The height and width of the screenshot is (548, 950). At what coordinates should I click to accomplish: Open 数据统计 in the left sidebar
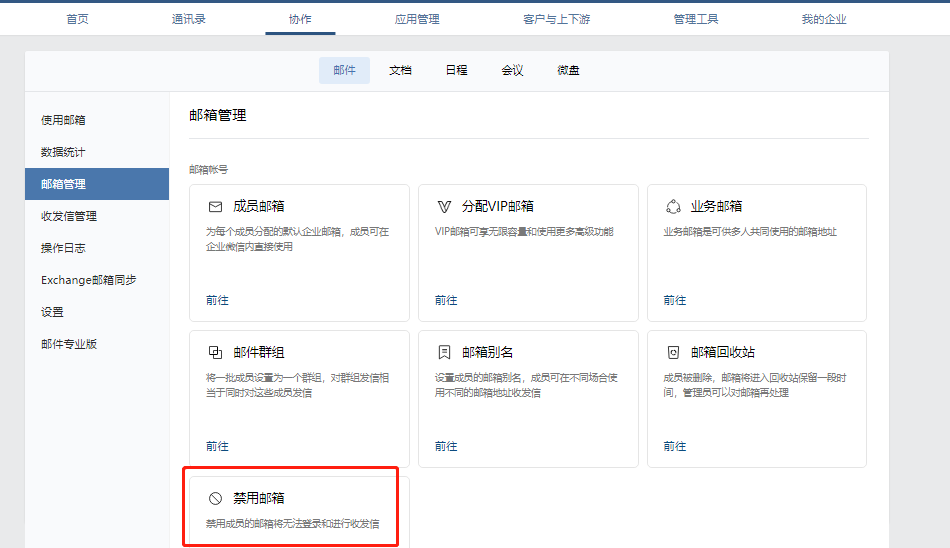point(63,152)
